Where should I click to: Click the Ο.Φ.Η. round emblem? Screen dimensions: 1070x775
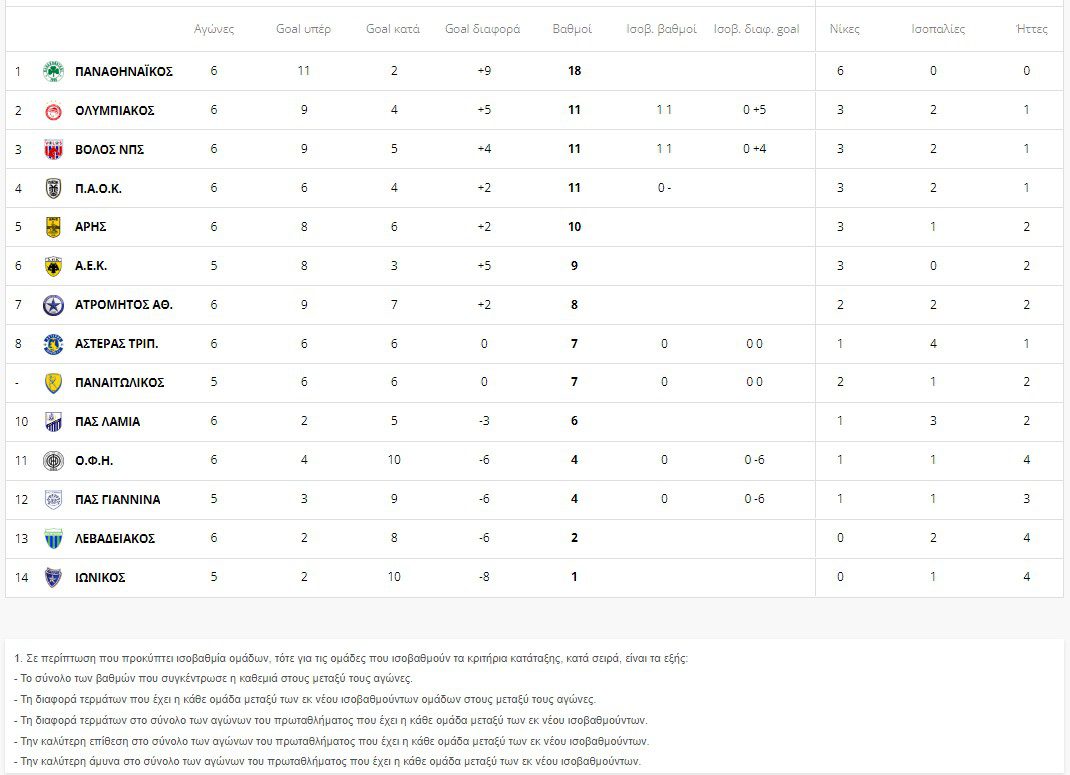point(53,461)
